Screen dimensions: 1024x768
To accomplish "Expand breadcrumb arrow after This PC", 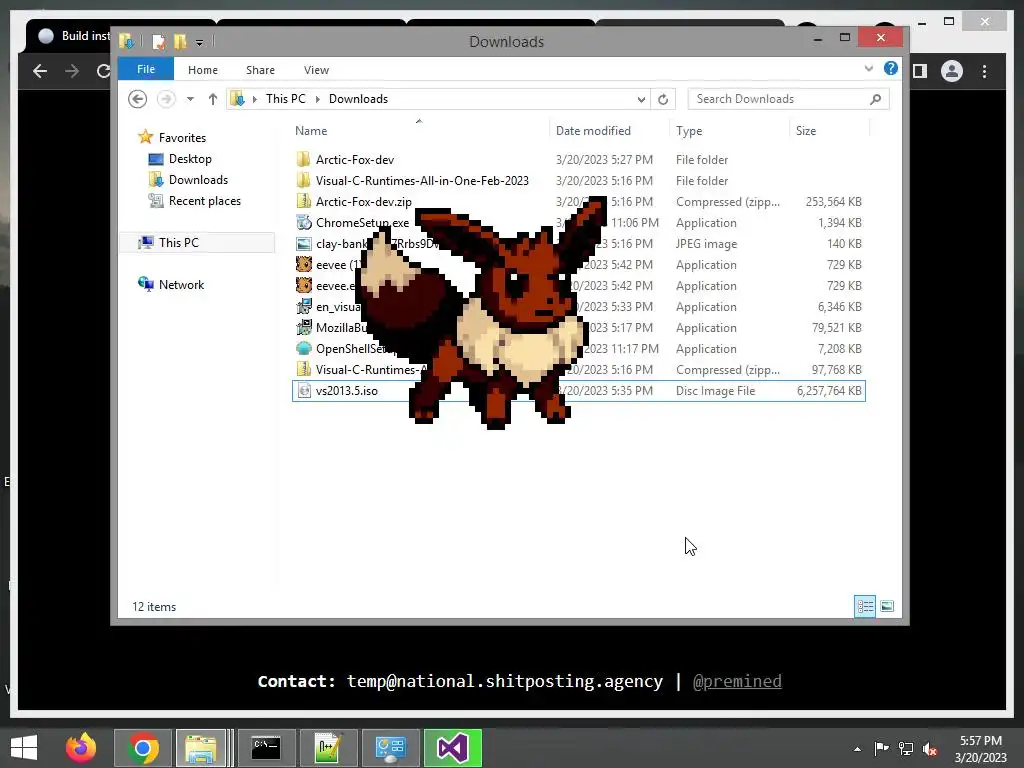I will [x=317, y=99].
